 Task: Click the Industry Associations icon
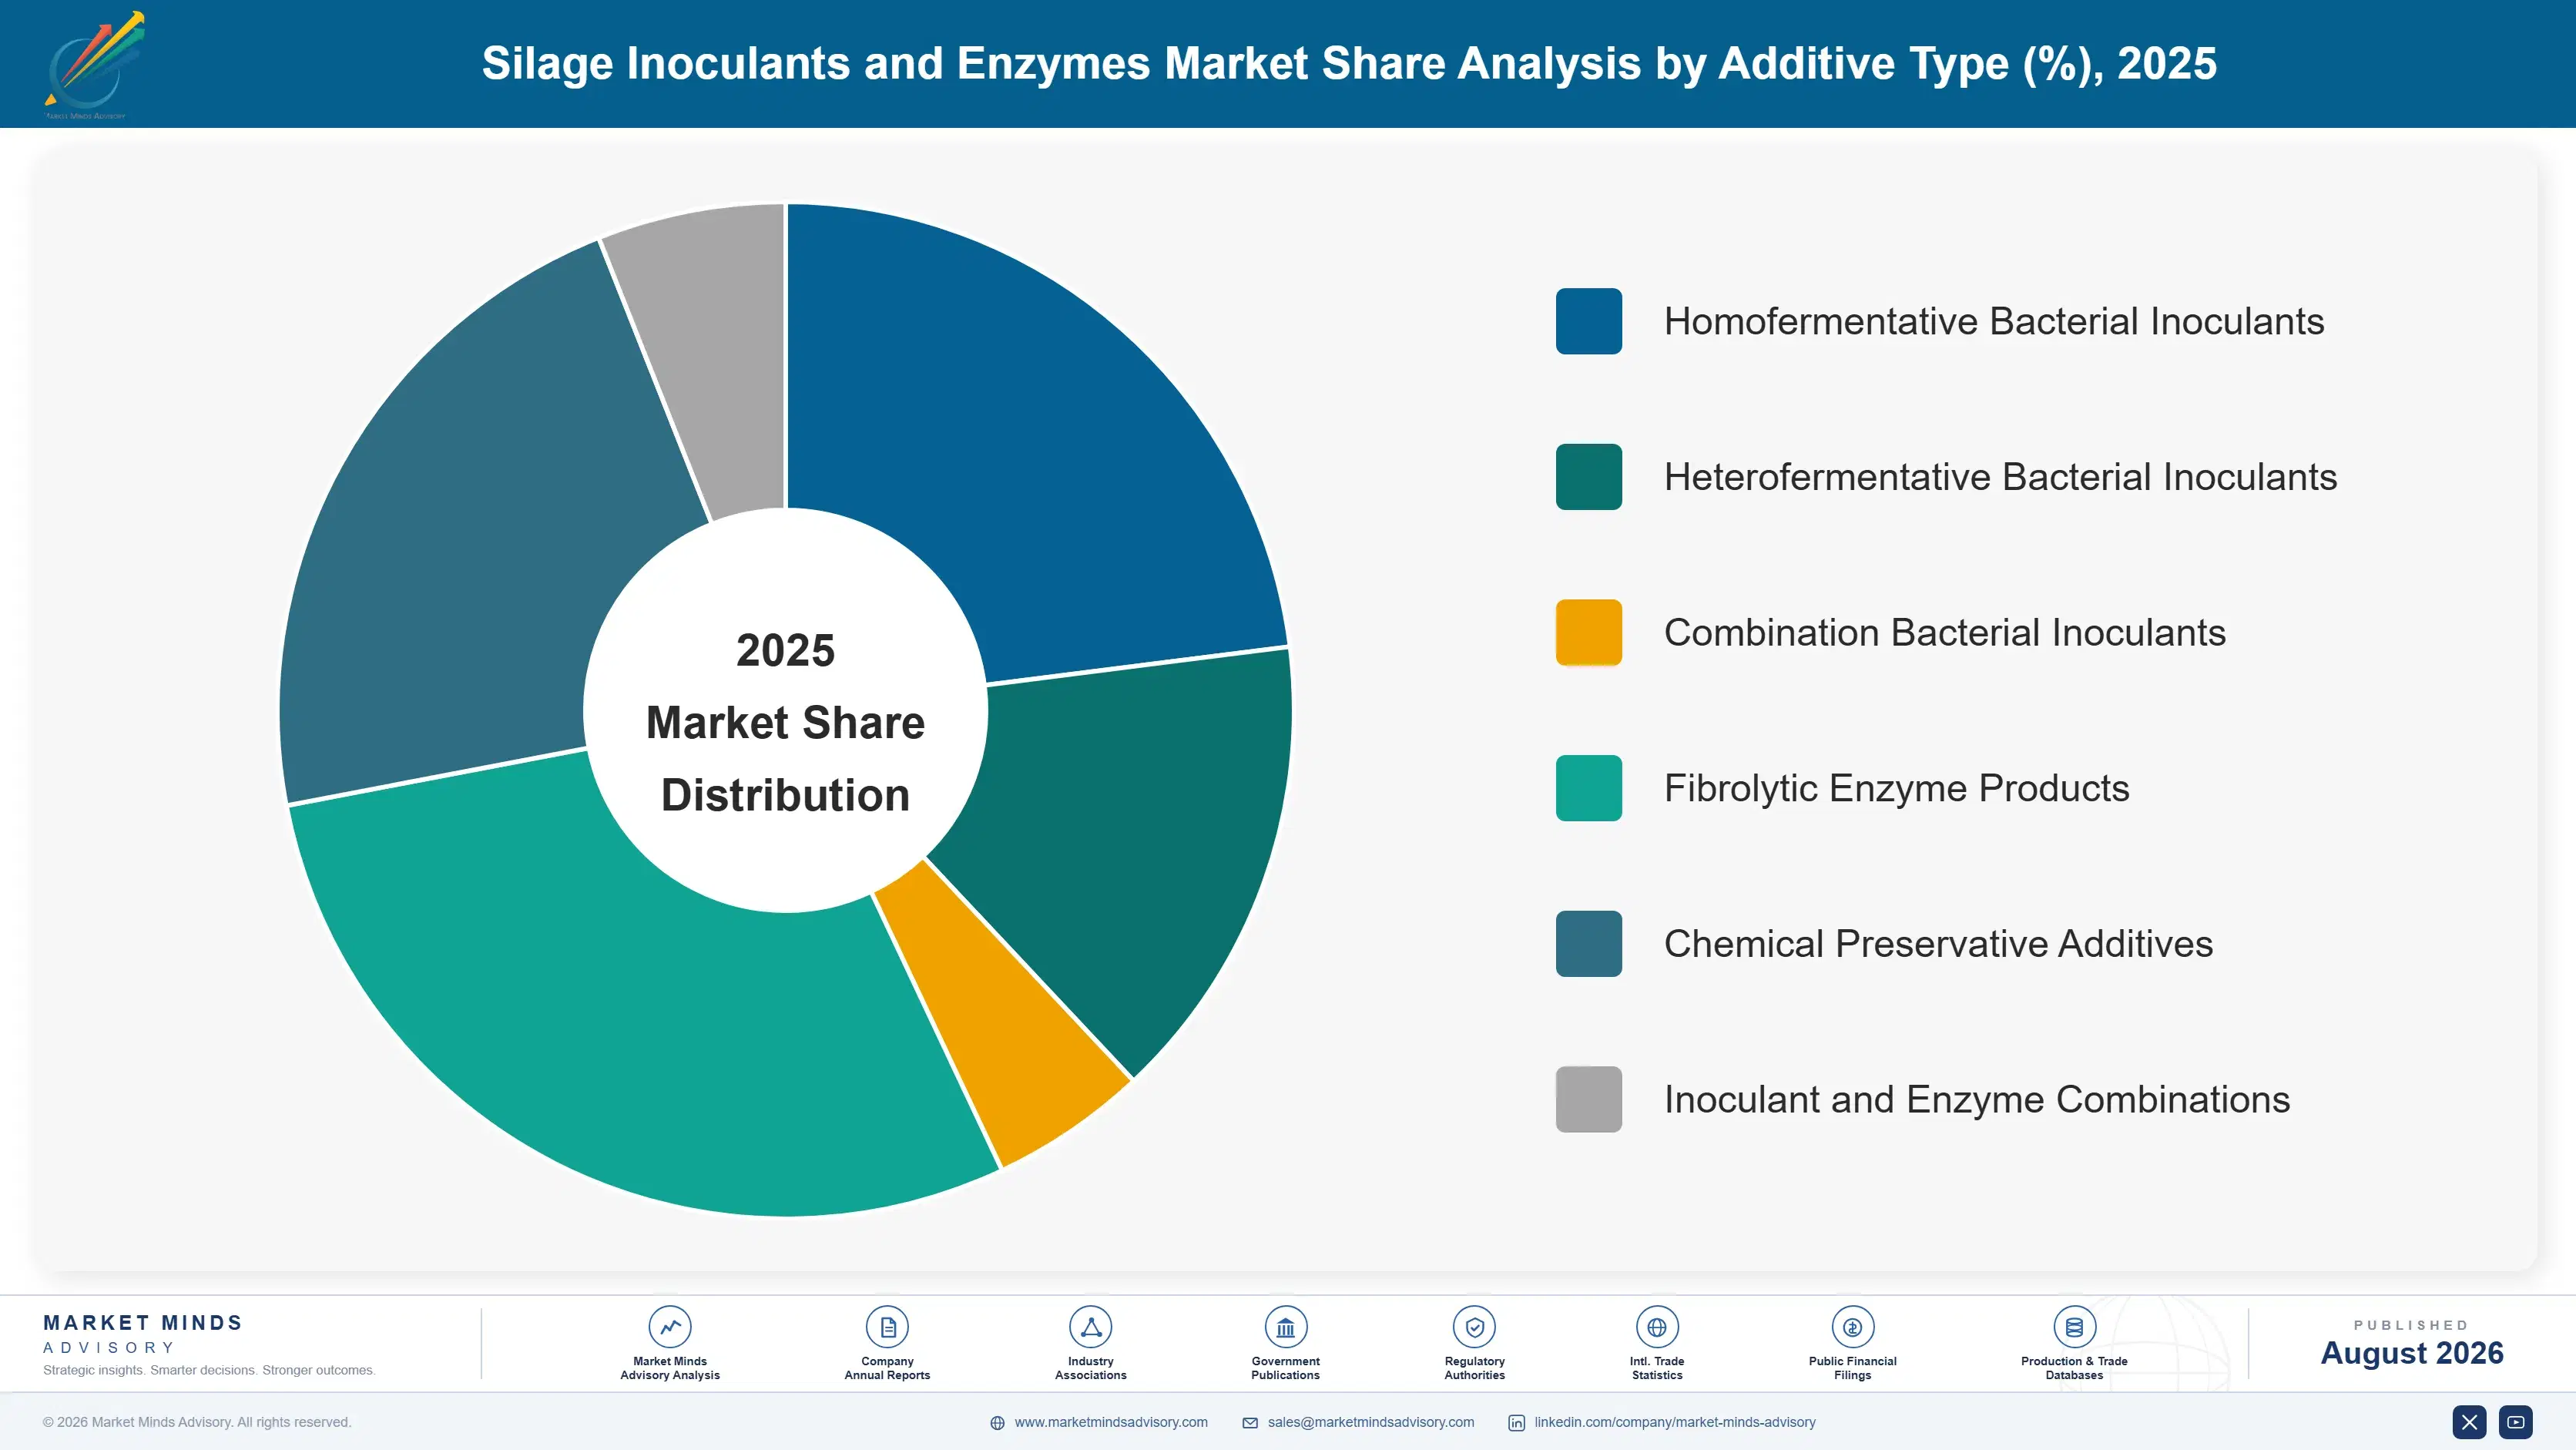(x=1090, y=1327)
